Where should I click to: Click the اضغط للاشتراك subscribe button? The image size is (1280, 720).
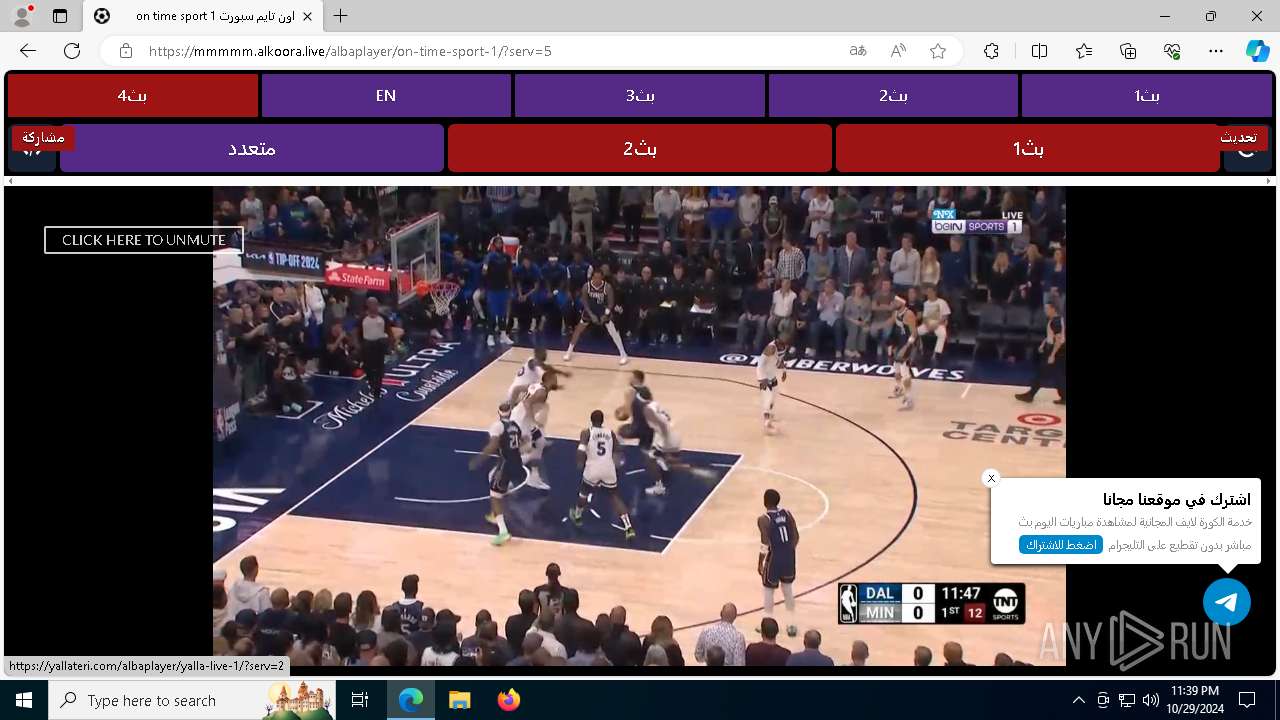[x=1061, y=545]
